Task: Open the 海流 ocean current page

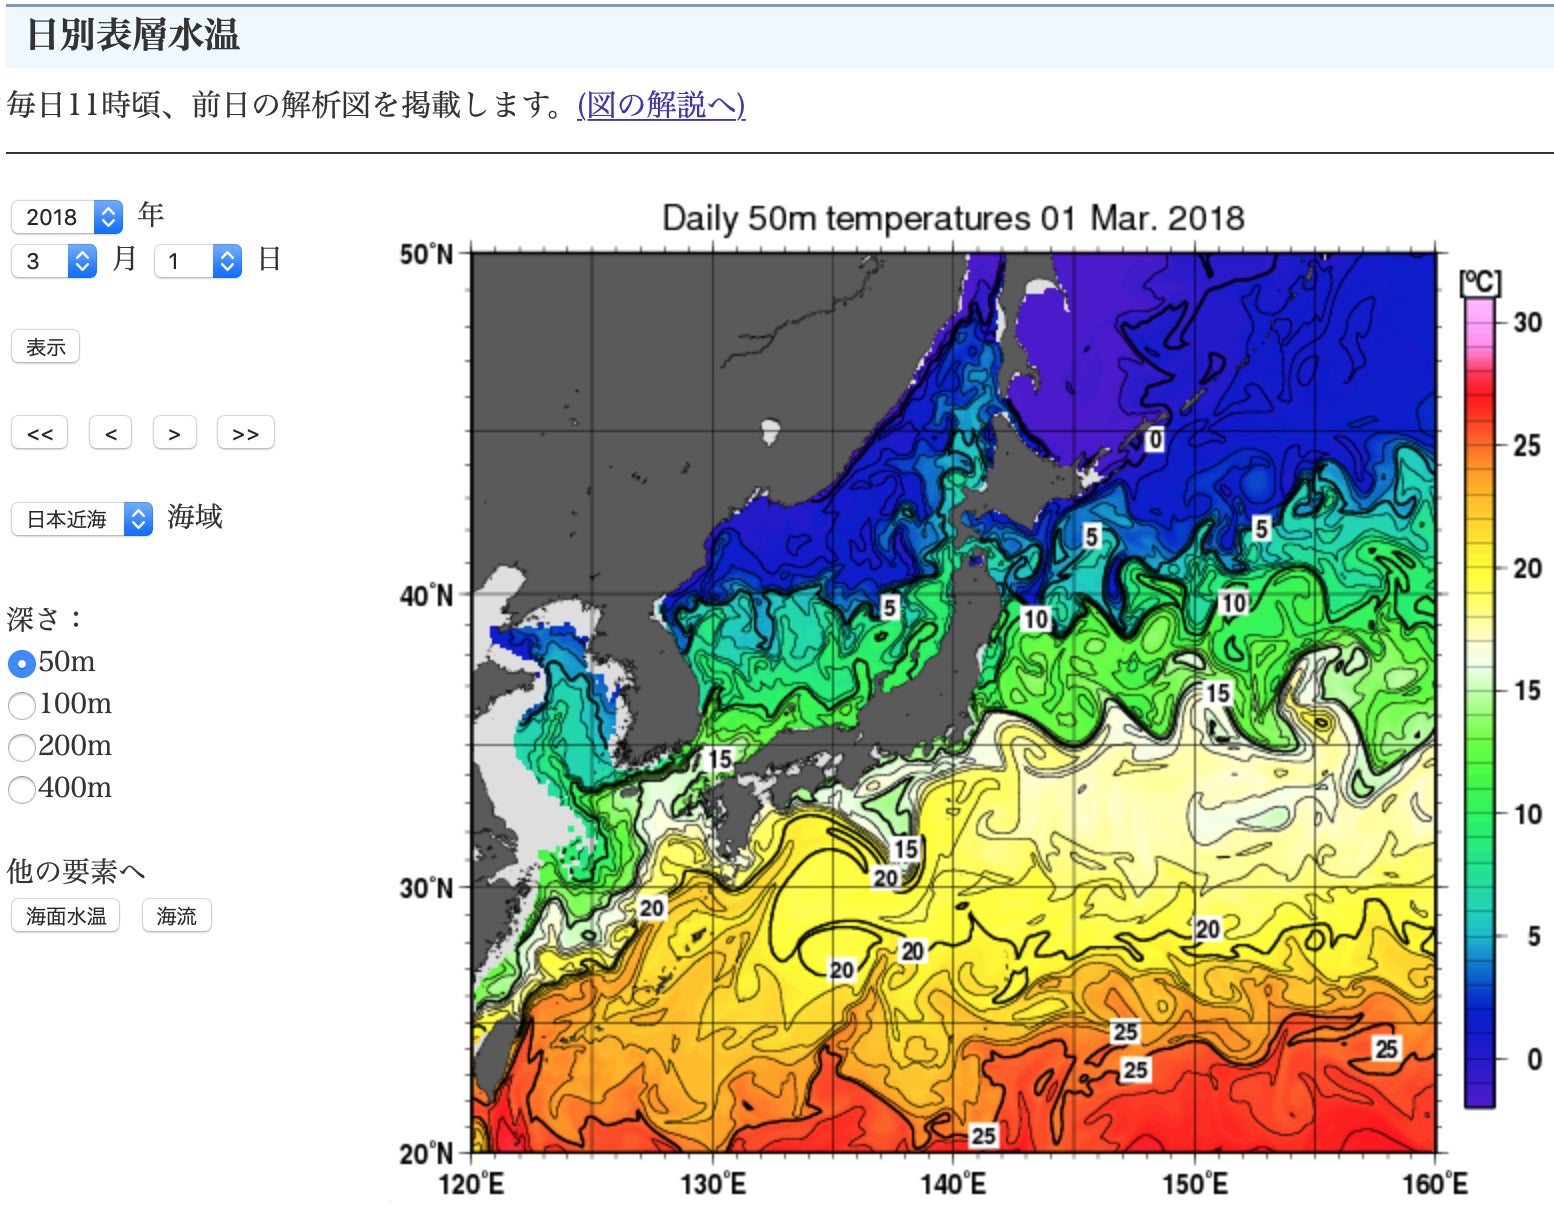Action: pos(177,916)
